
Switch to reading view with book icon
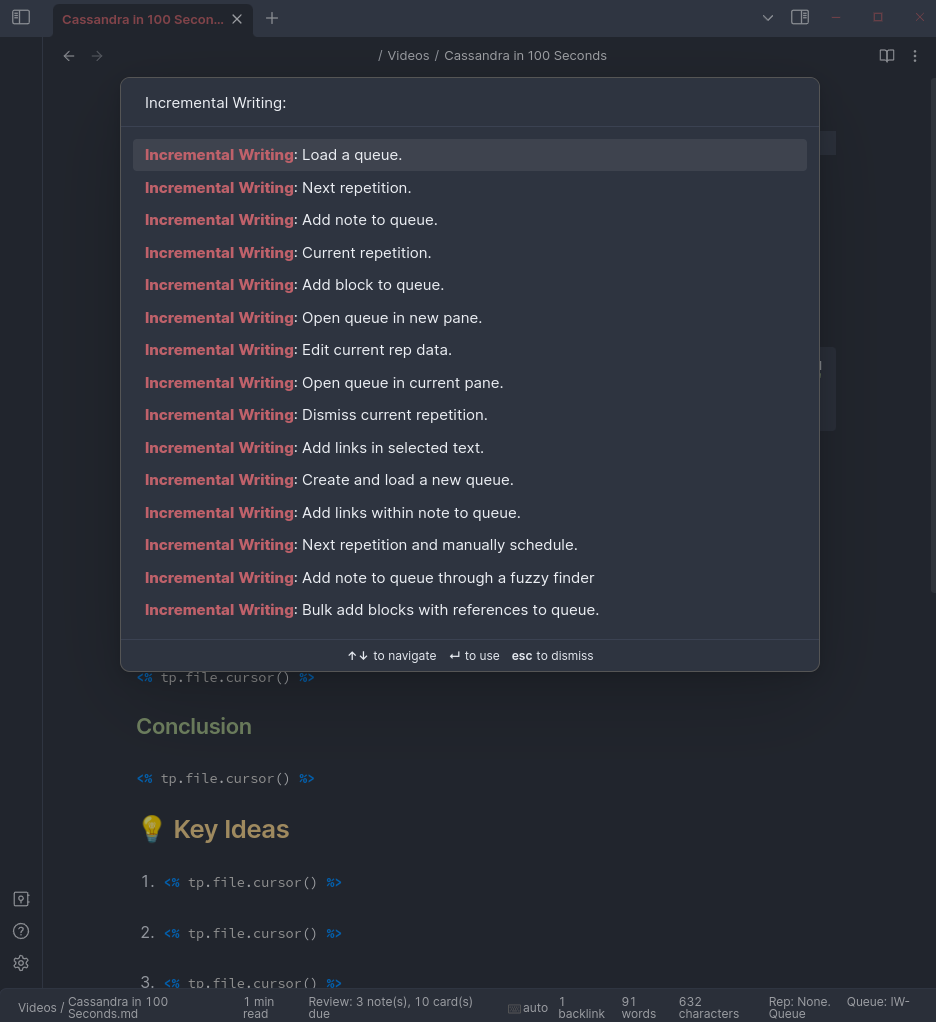tap(887, 55)
